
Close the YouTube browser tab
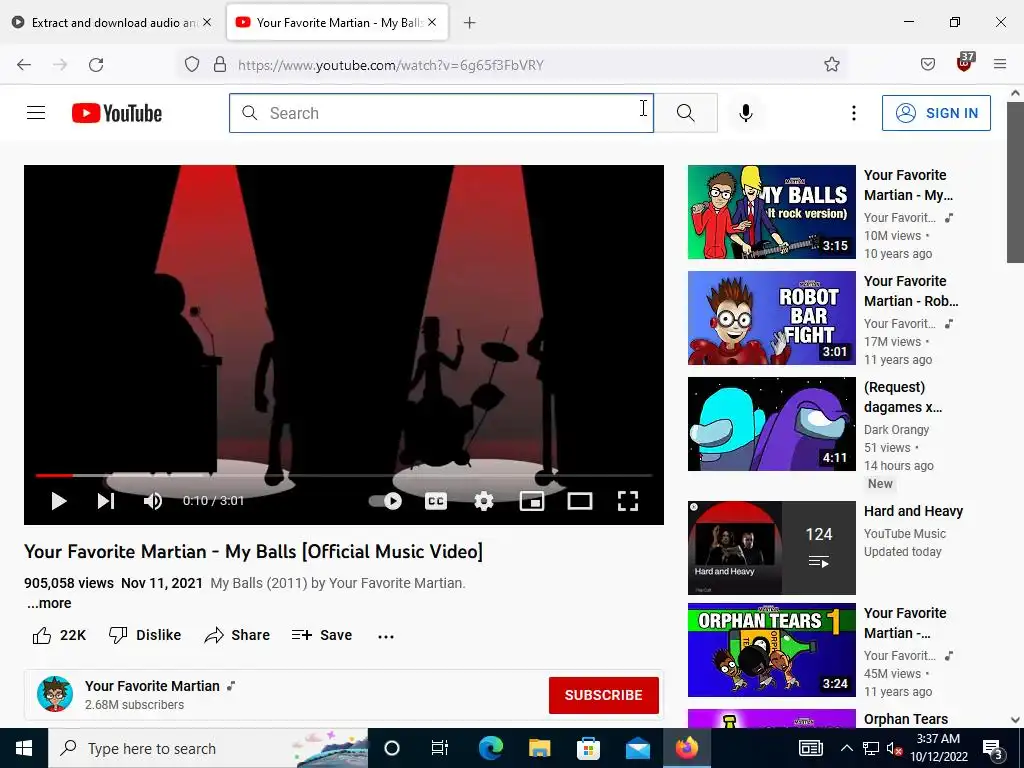432,22
